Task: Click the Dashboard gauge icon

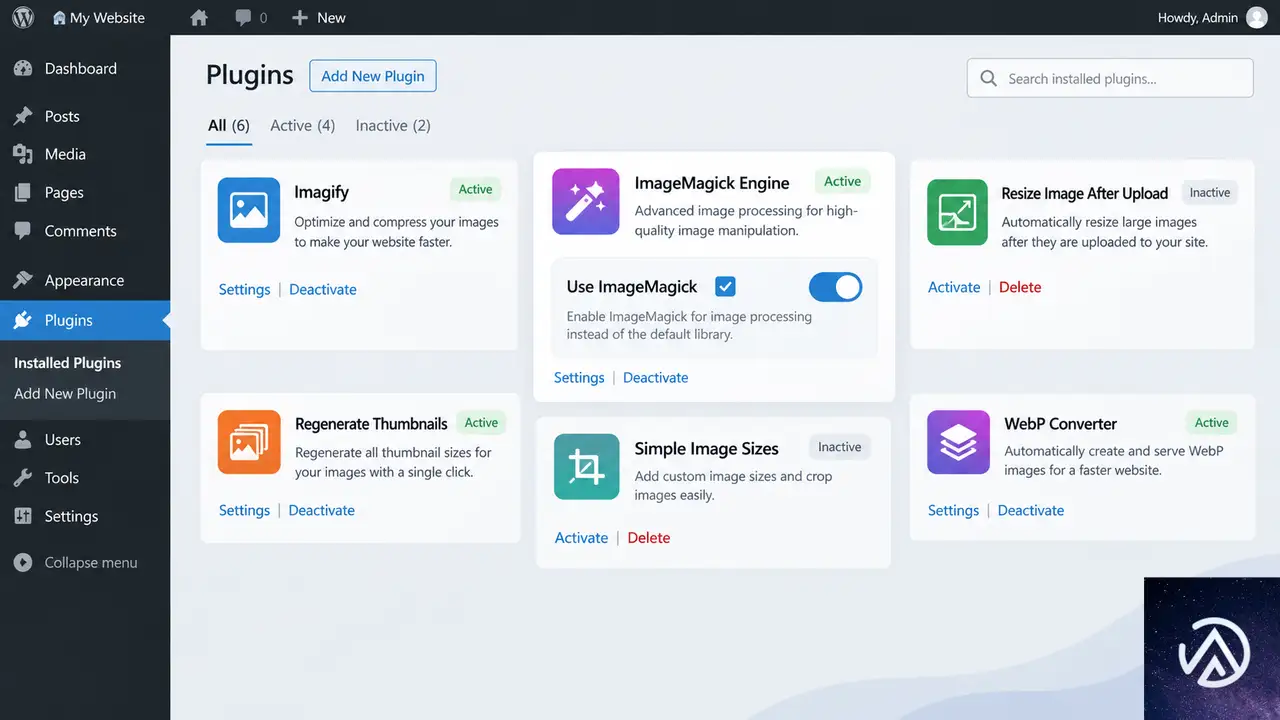Action: (x=23, y=69)
